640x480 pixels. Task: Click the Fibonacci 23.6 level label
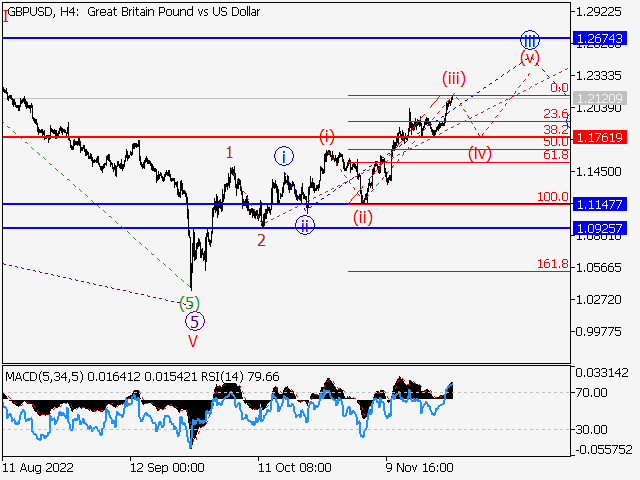(x=556, y=113)
